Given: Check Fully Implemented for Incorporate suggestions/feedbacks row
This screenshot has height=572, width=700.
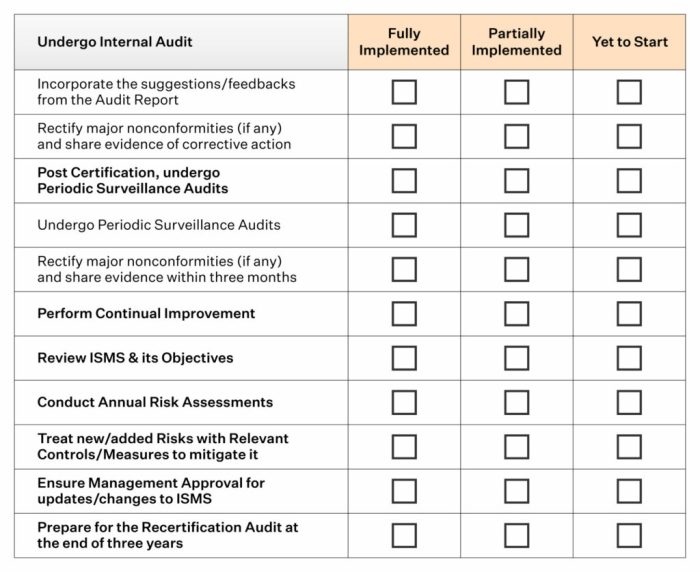Looking at the screenshot, I should [404, 92].
